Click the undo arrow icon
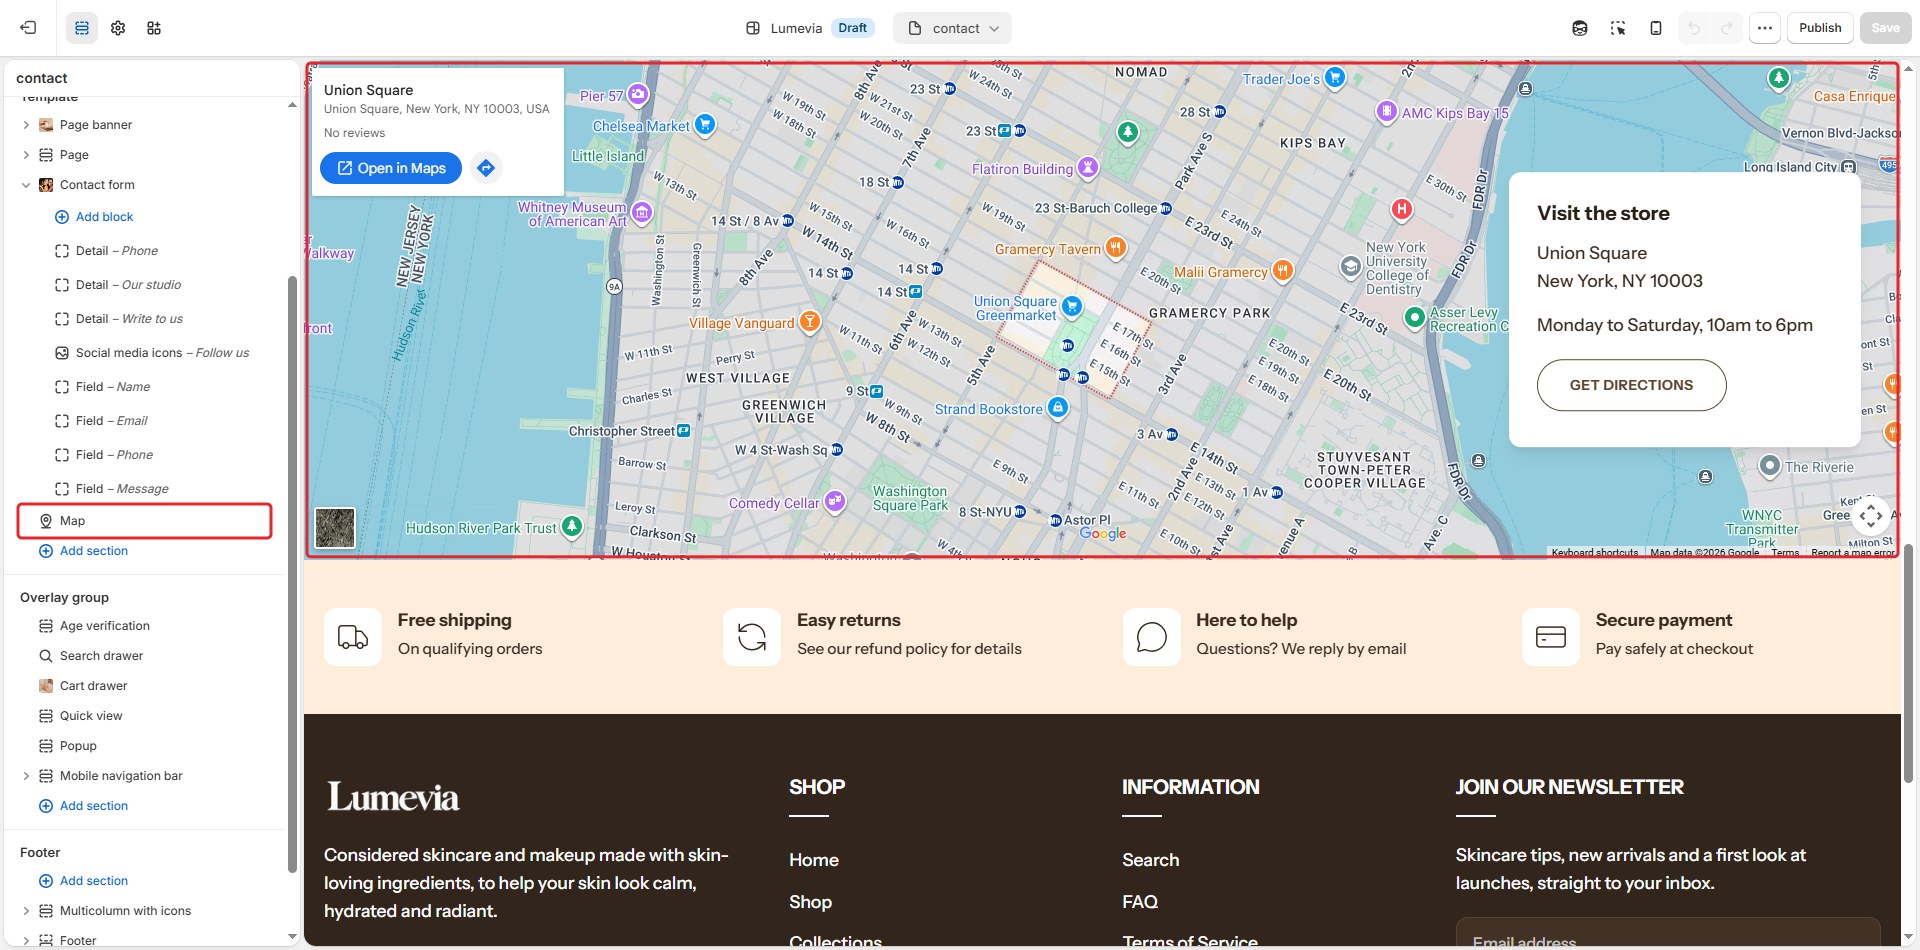This screenshot has width=1920, height=950. coord(1694,28)
